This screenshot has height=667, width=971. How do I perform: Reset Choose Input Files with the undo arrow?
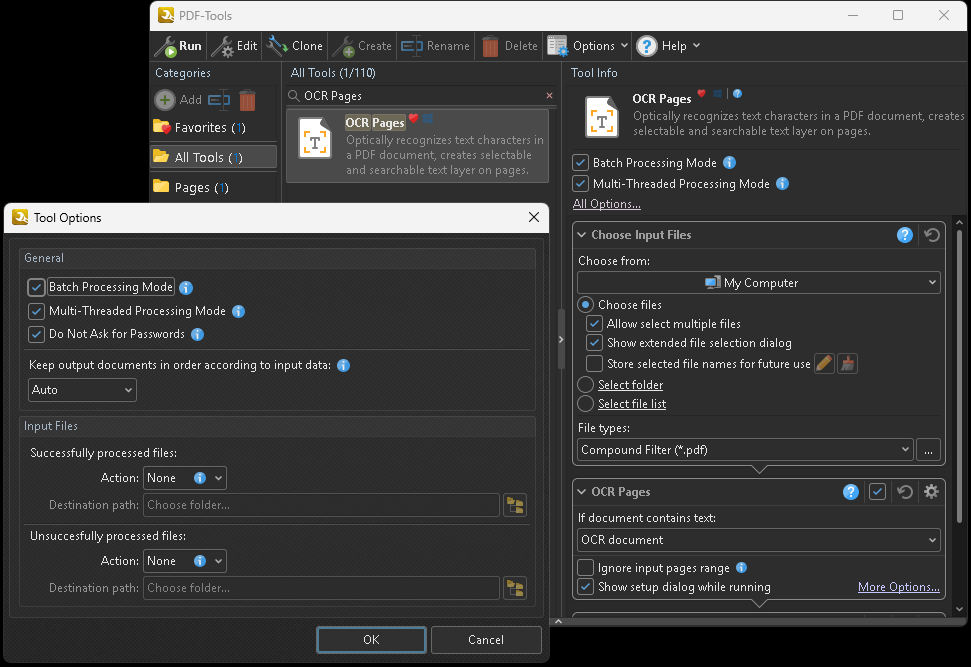pos(931,234)
